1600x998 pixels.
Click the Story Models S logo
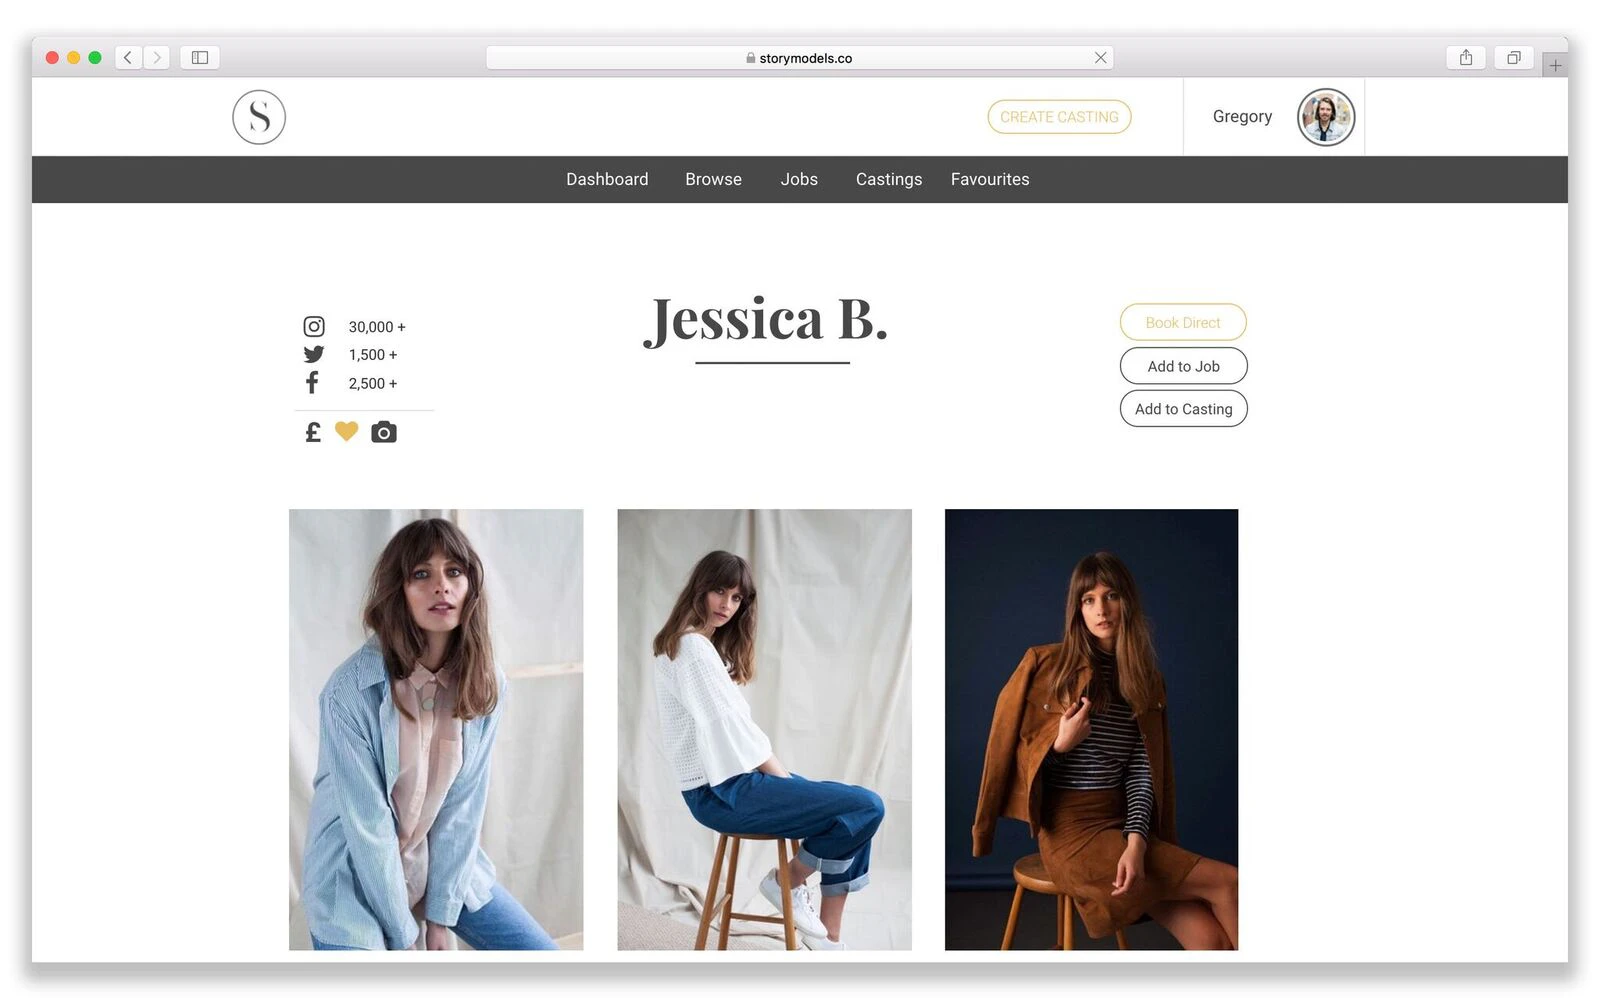click(259, 117)
